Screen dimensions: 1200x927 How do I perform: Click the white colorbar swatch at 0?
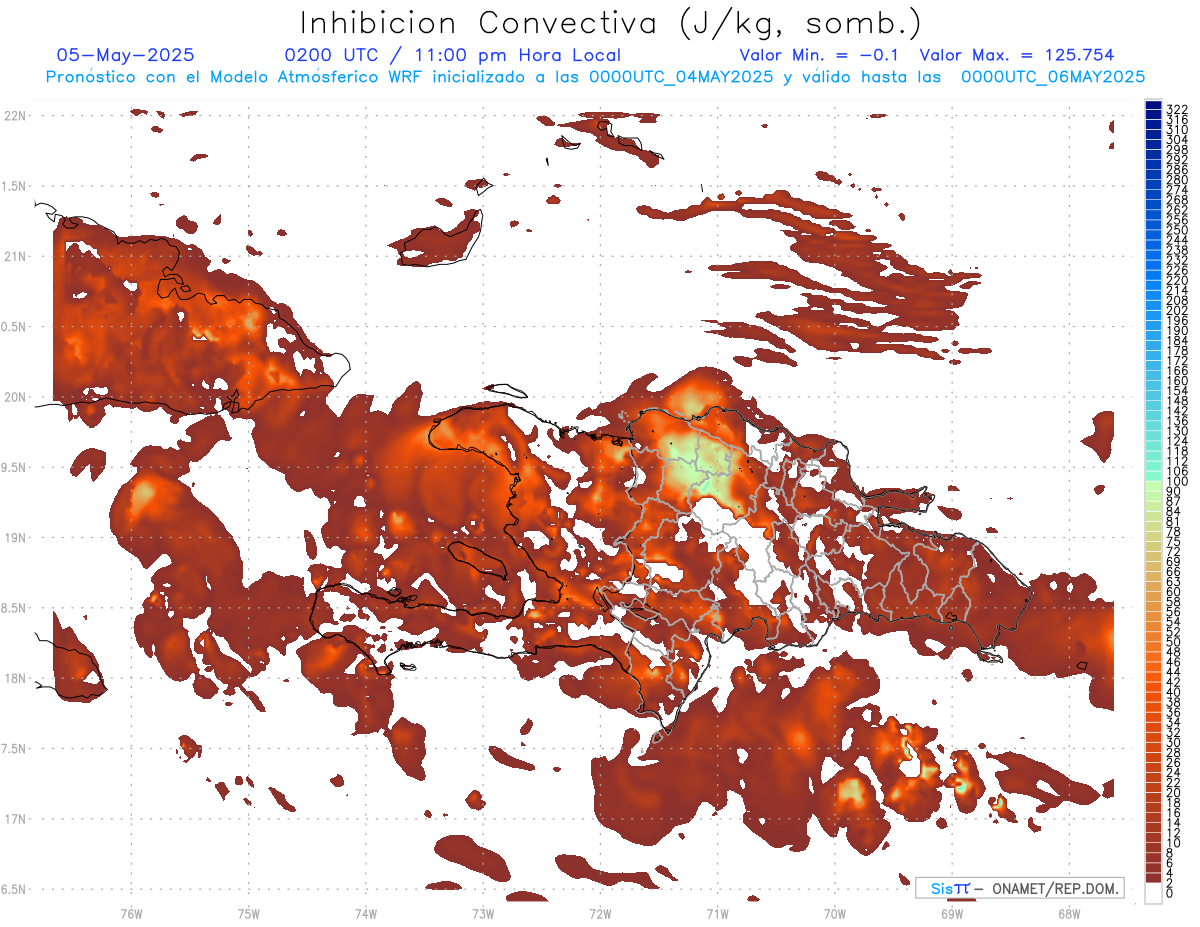click(1153, 893)
